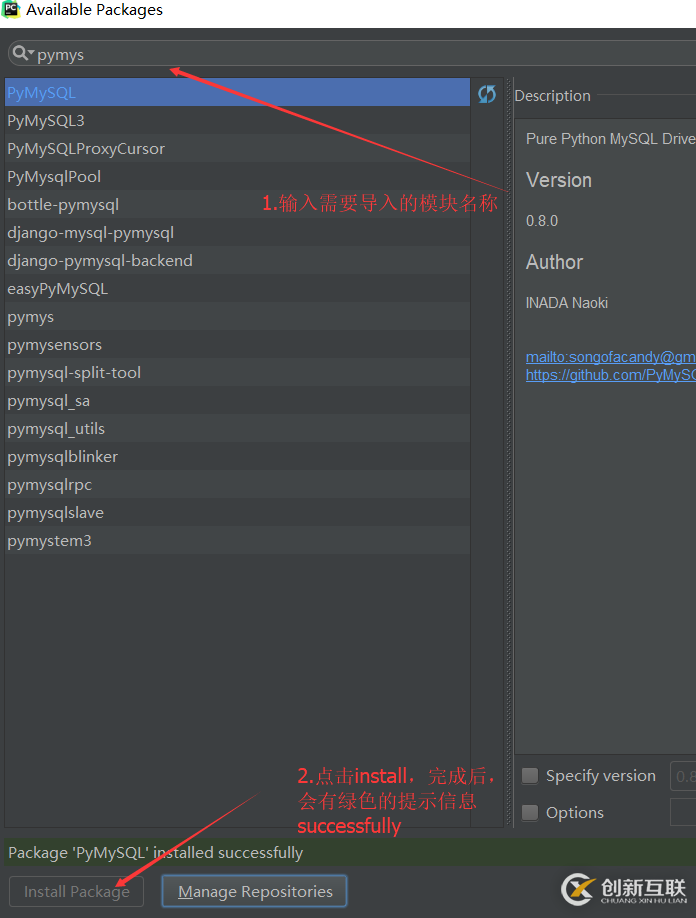
Task: Click the author name INADA Naoki
Action: pos(567,303)
